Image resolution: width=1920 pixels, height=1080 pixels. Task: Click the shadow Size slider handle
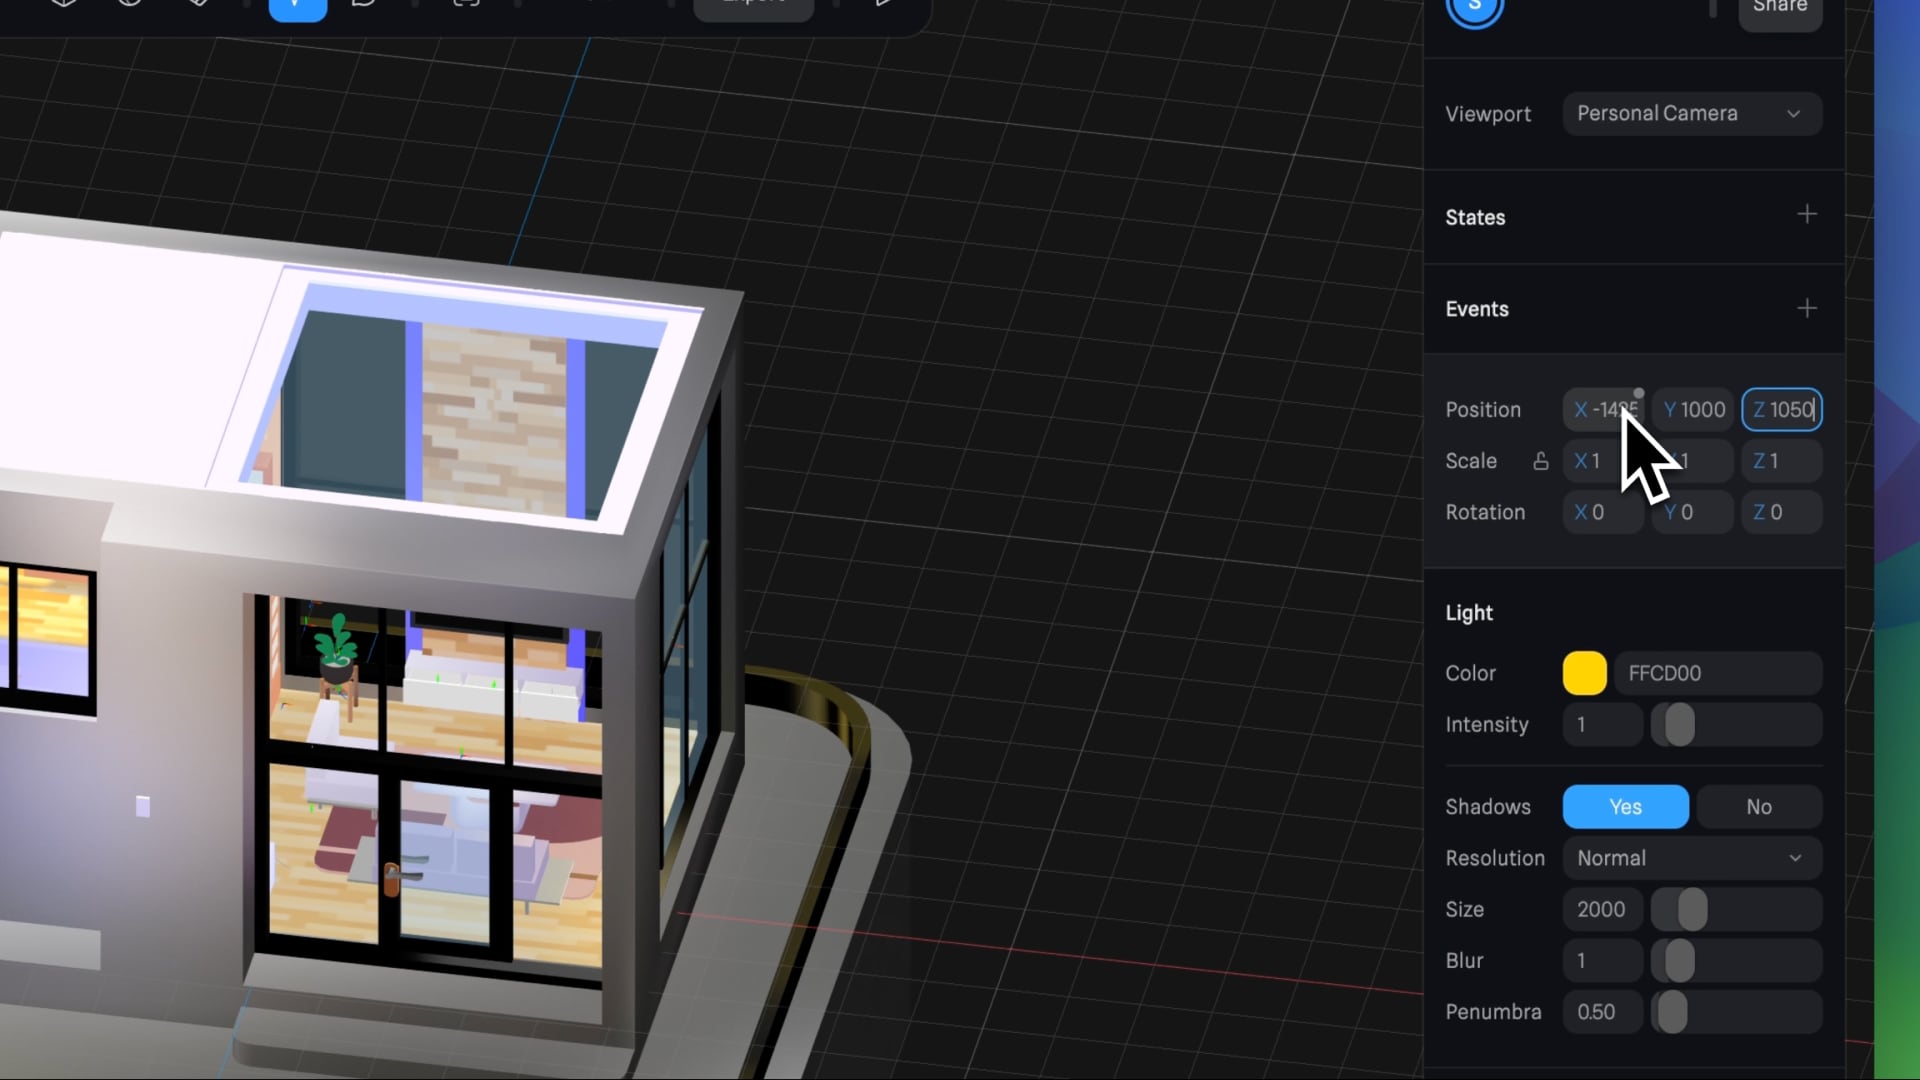[x=1692, y=910]
